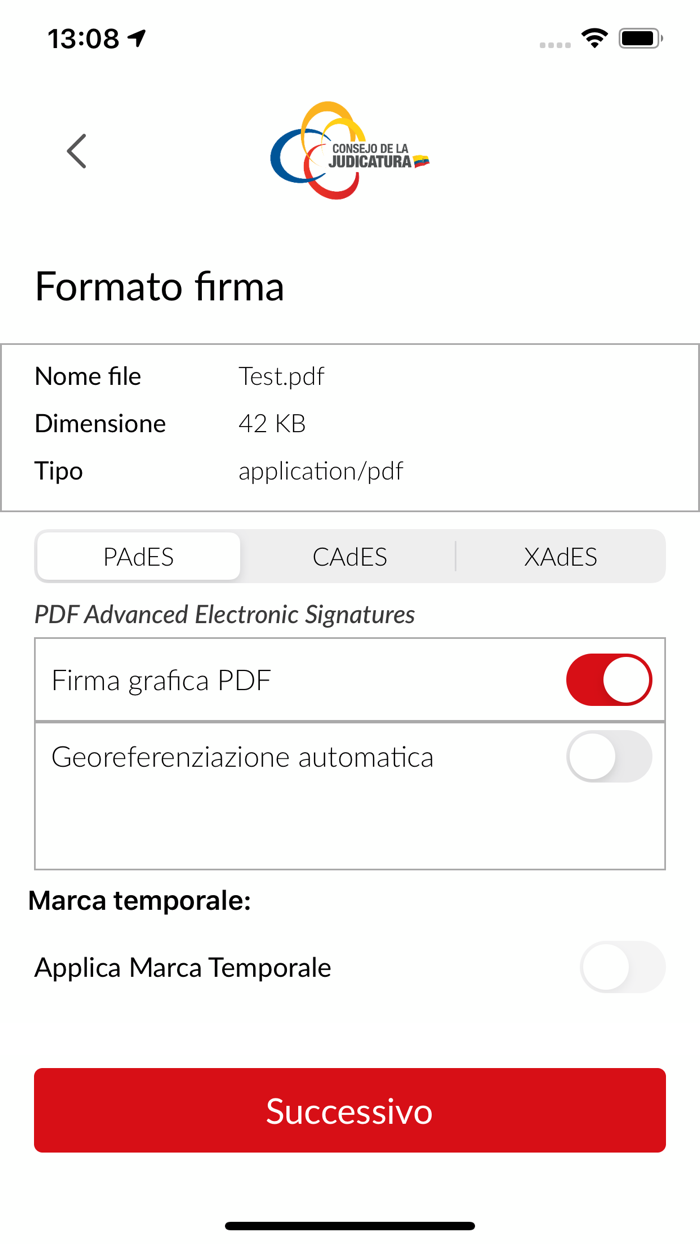Image resolution: width=700 pixels, height=1244 pixels.
Task: Tap the 42 KB size value
Action: pos(270,424)
